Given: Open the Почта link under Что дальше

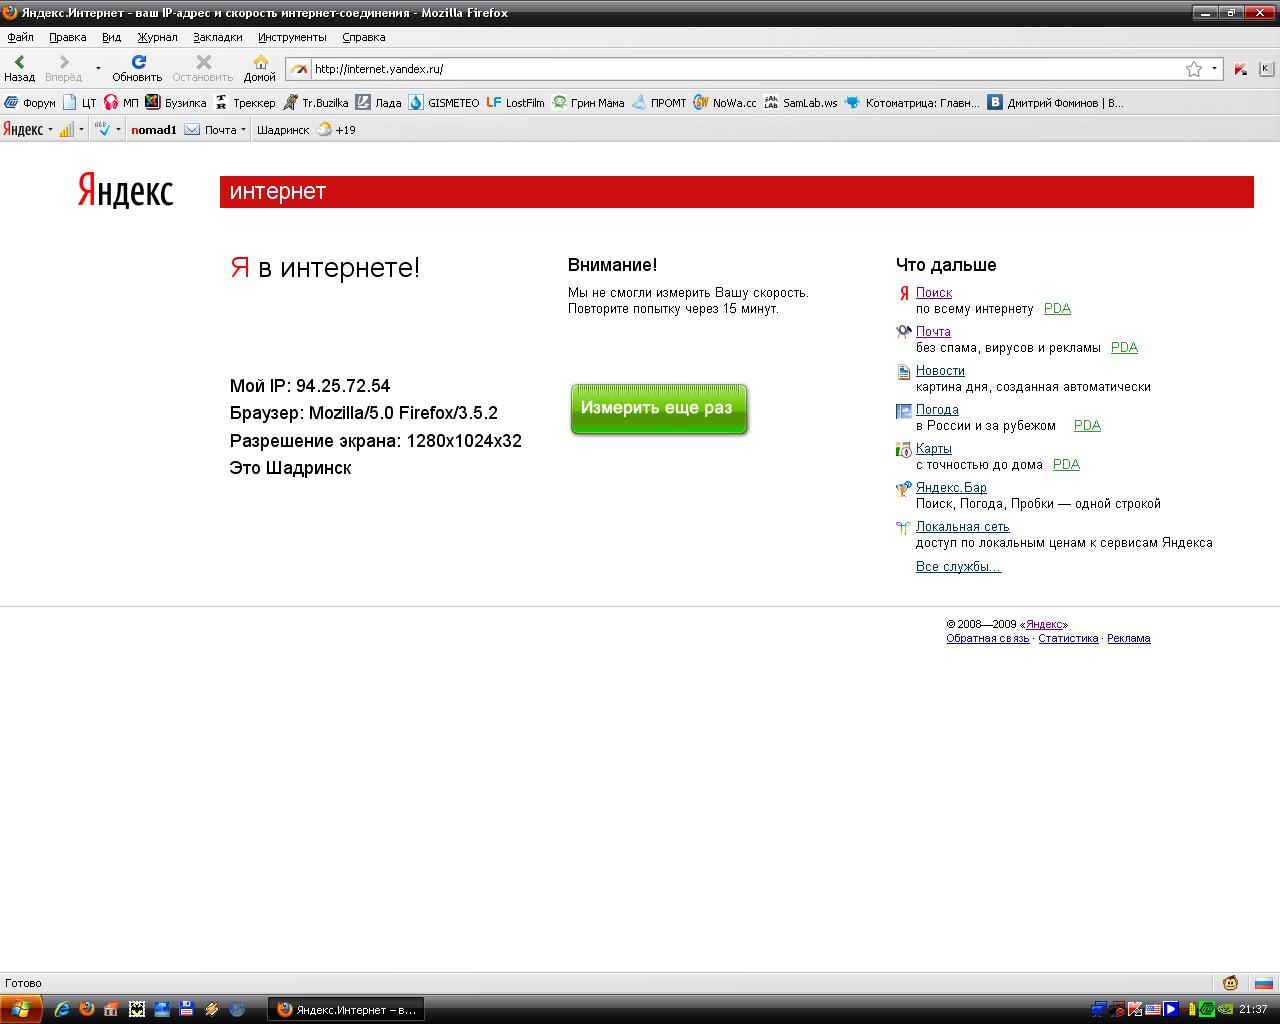Looking at the screenshot, I should coord(933,331).
